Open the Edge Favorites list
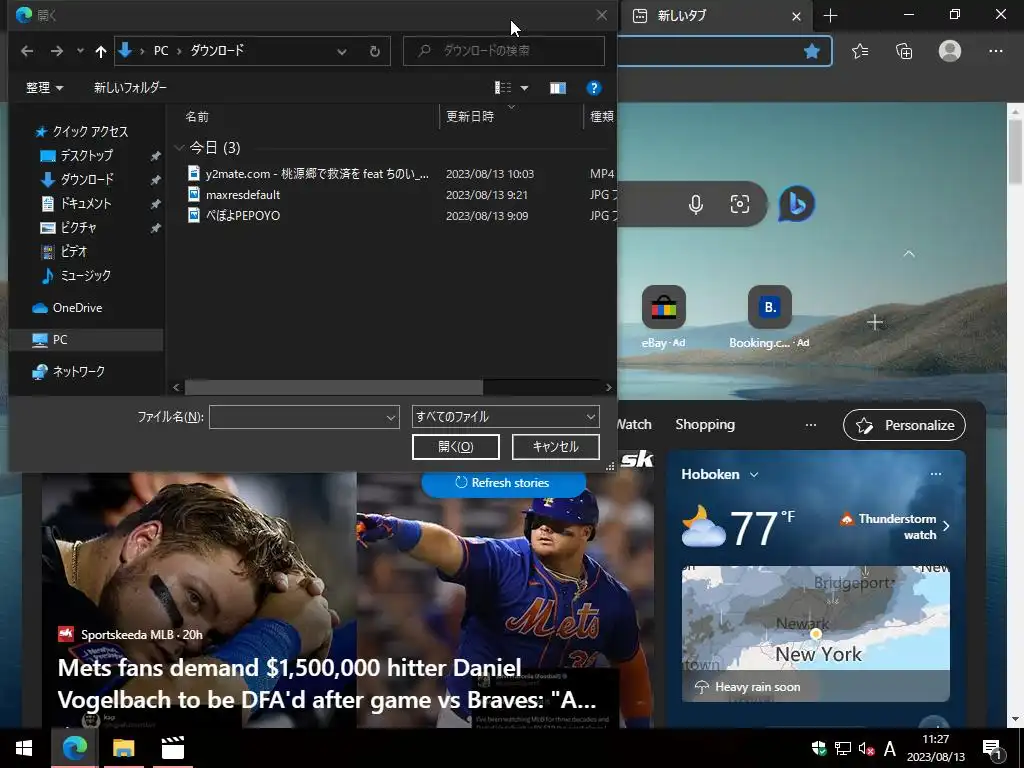 (x=860, y=51)
